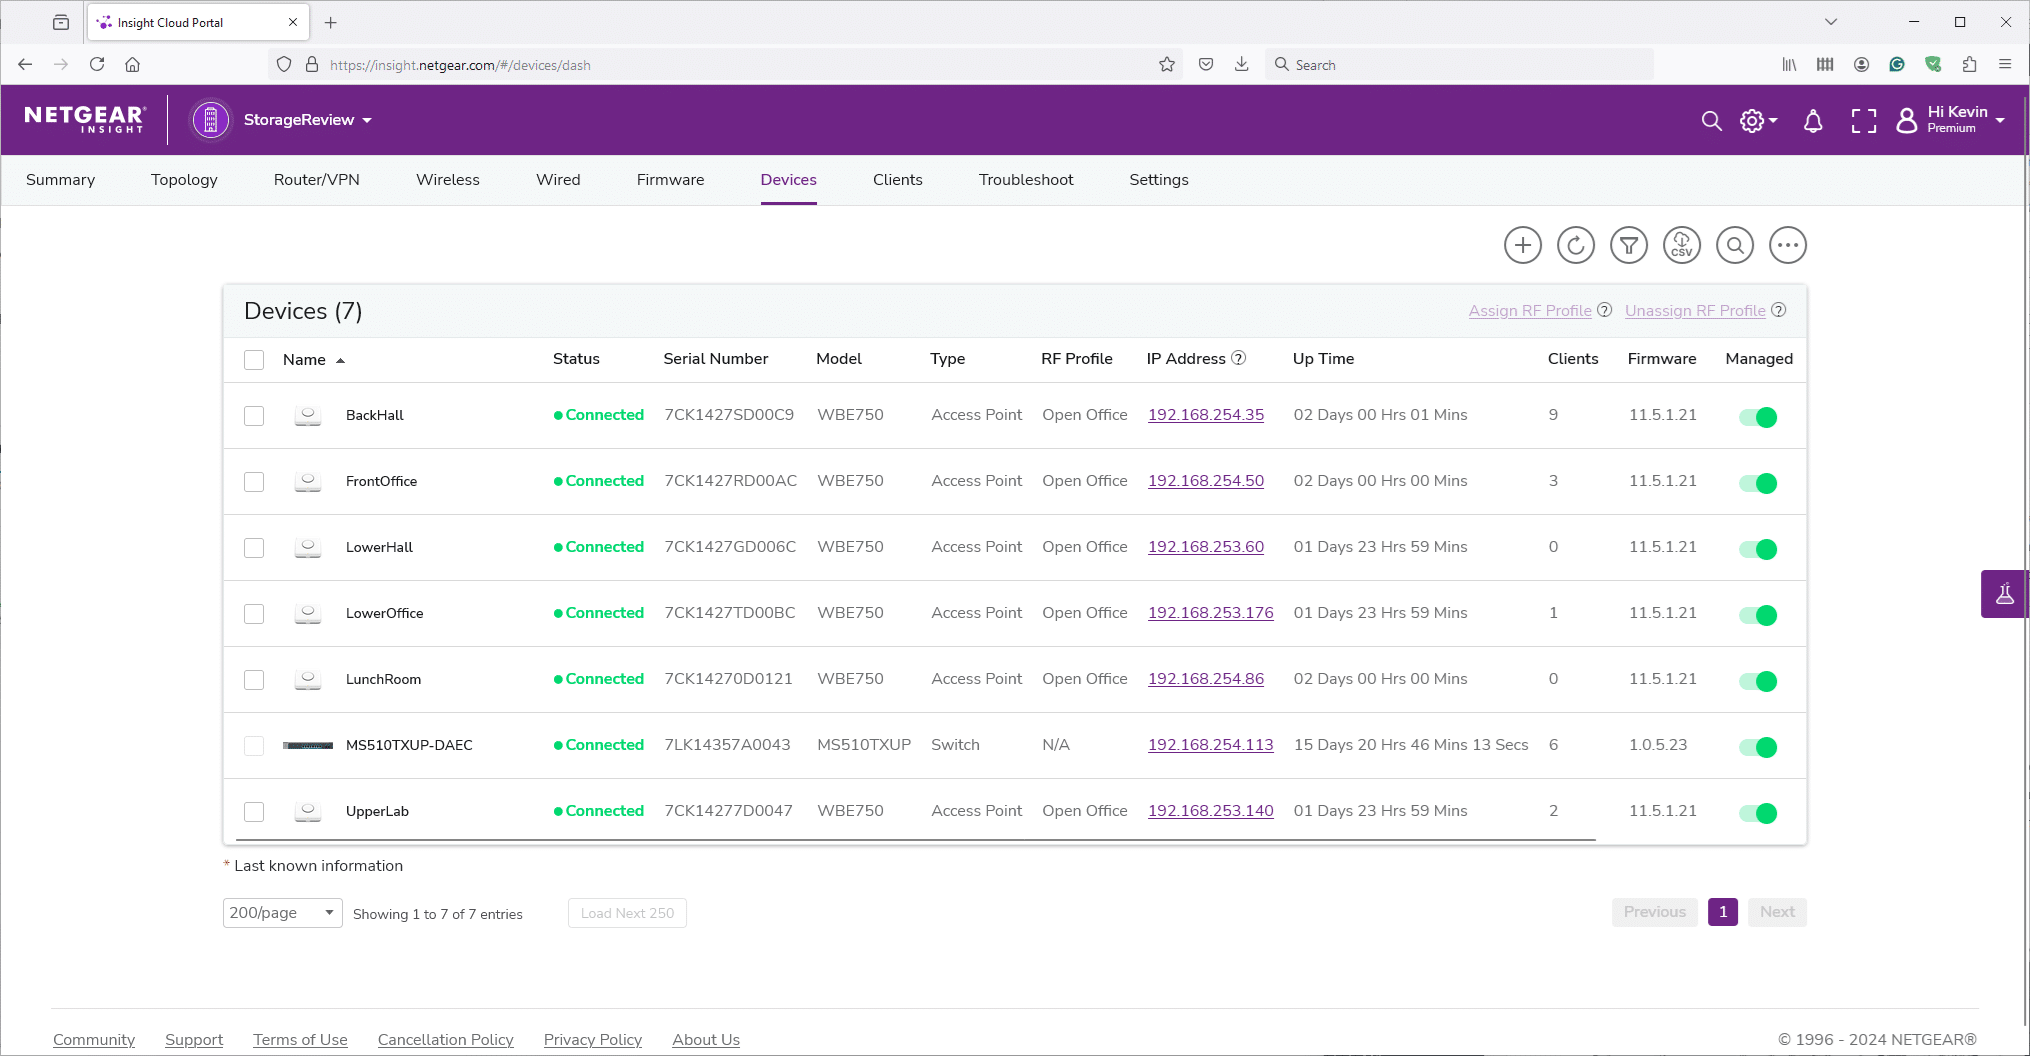Toggle fullscreen view icon

1863,121
